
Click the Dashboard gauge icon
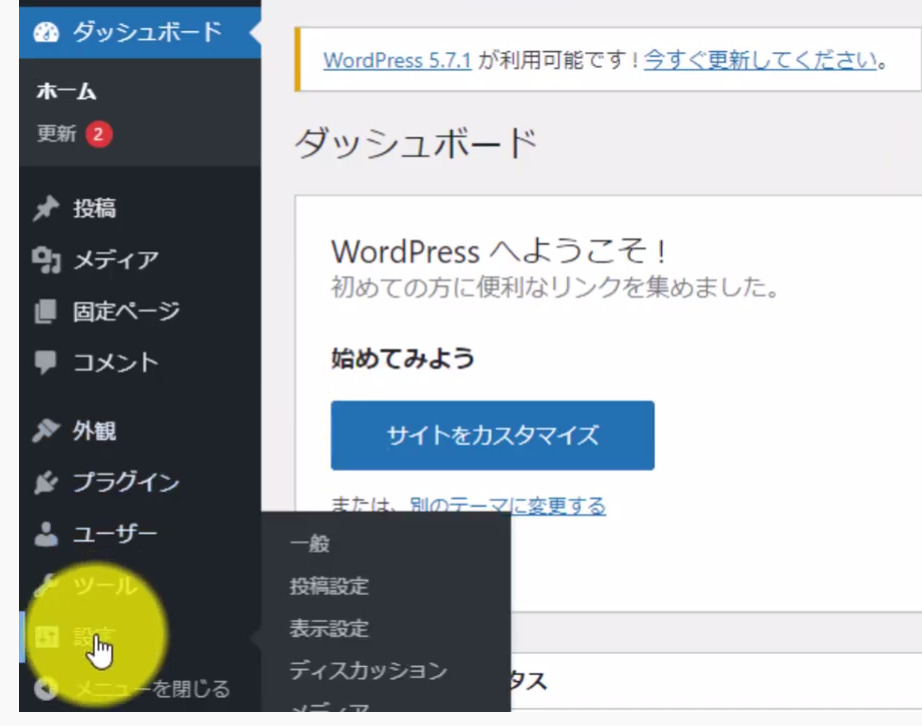pos(46,32)
